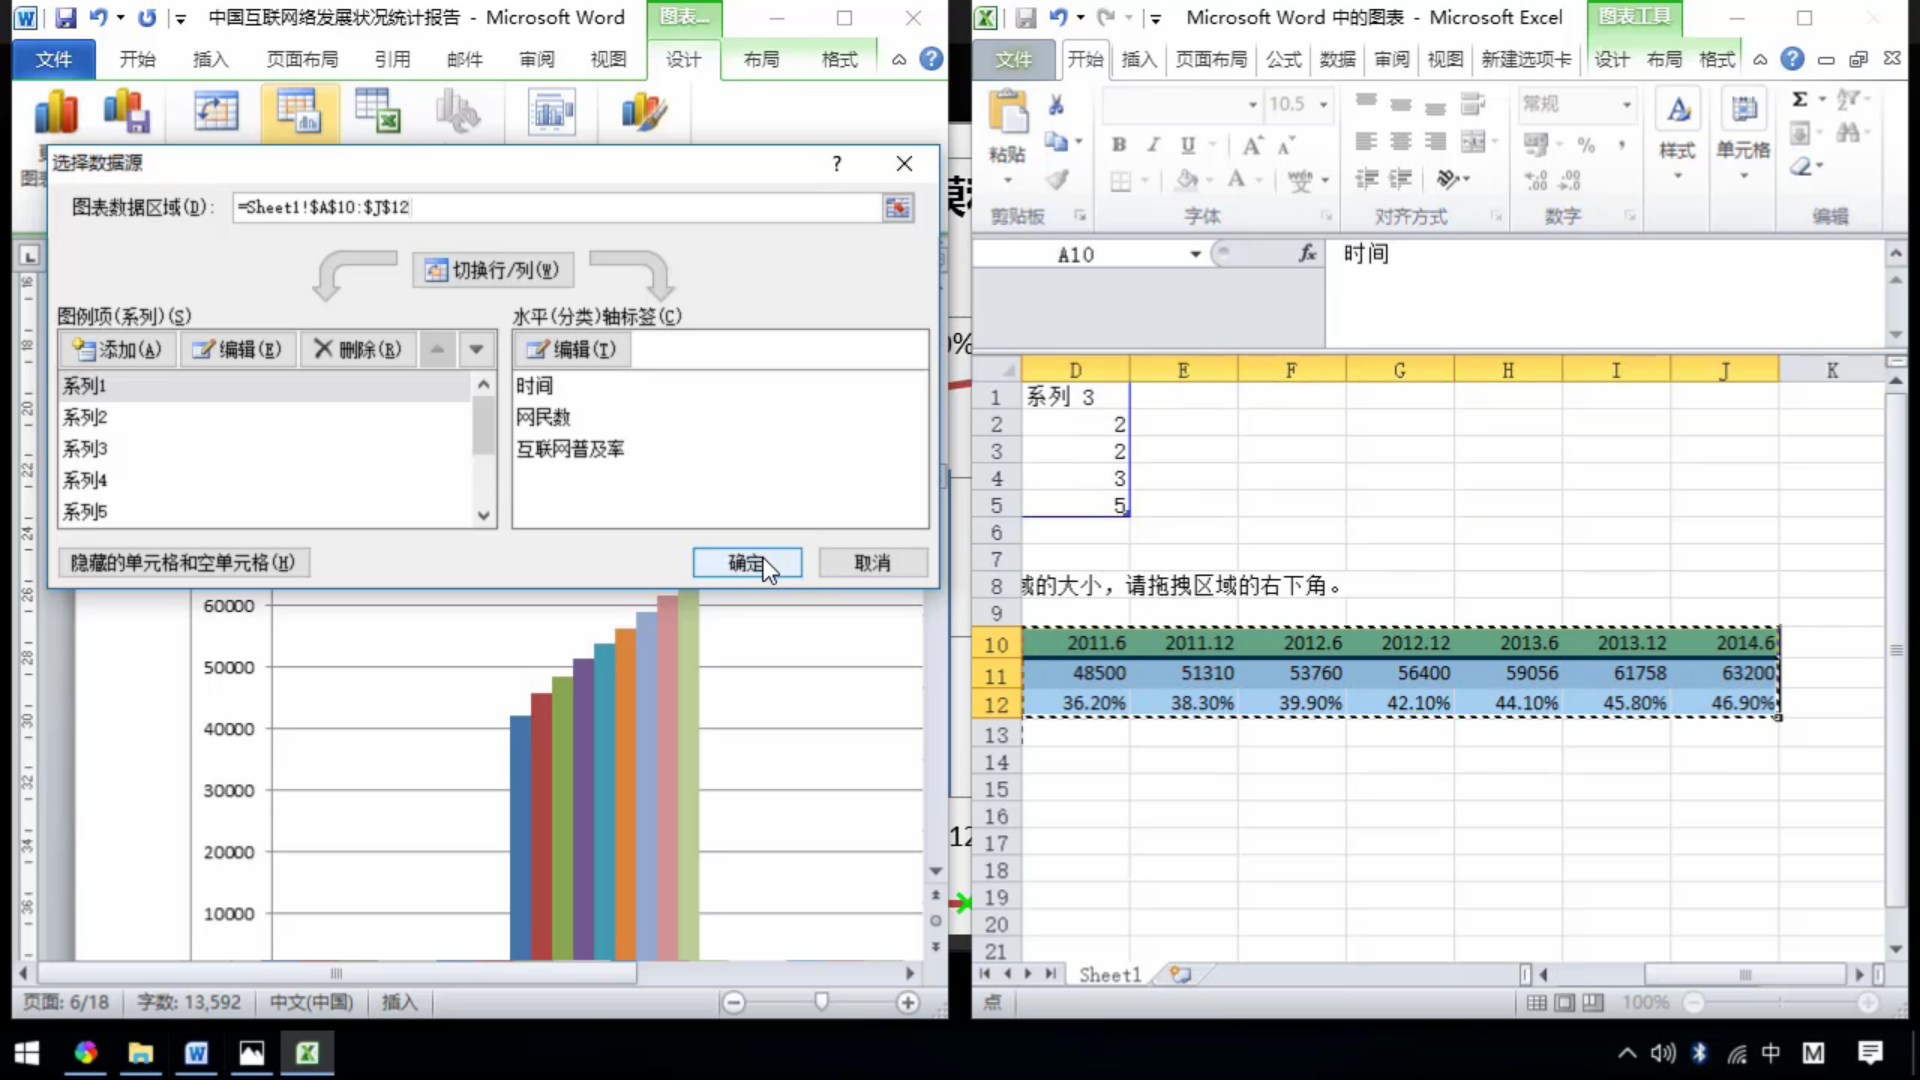Click the insert function fx icon
This screenshot has height=1080, width=1920.
click(1307, 254)
